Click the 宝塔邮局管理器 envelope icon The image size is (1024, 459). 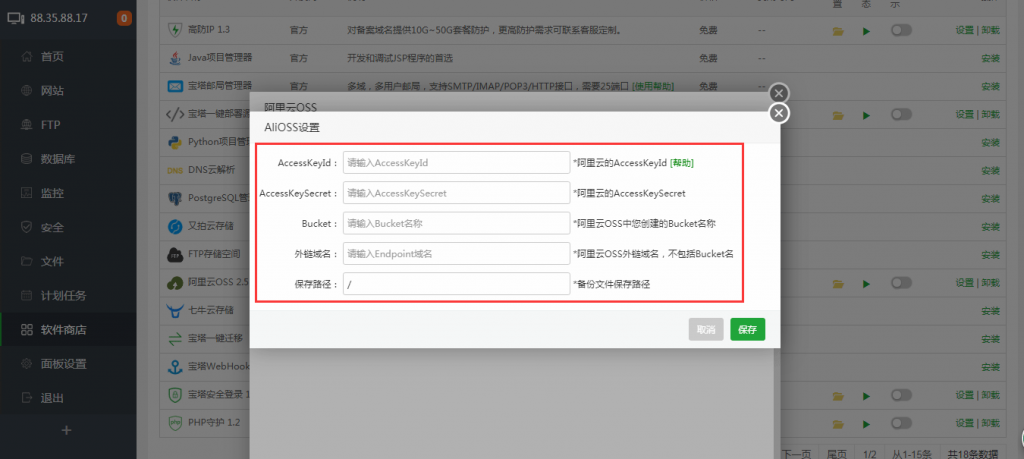click(175, 86)
